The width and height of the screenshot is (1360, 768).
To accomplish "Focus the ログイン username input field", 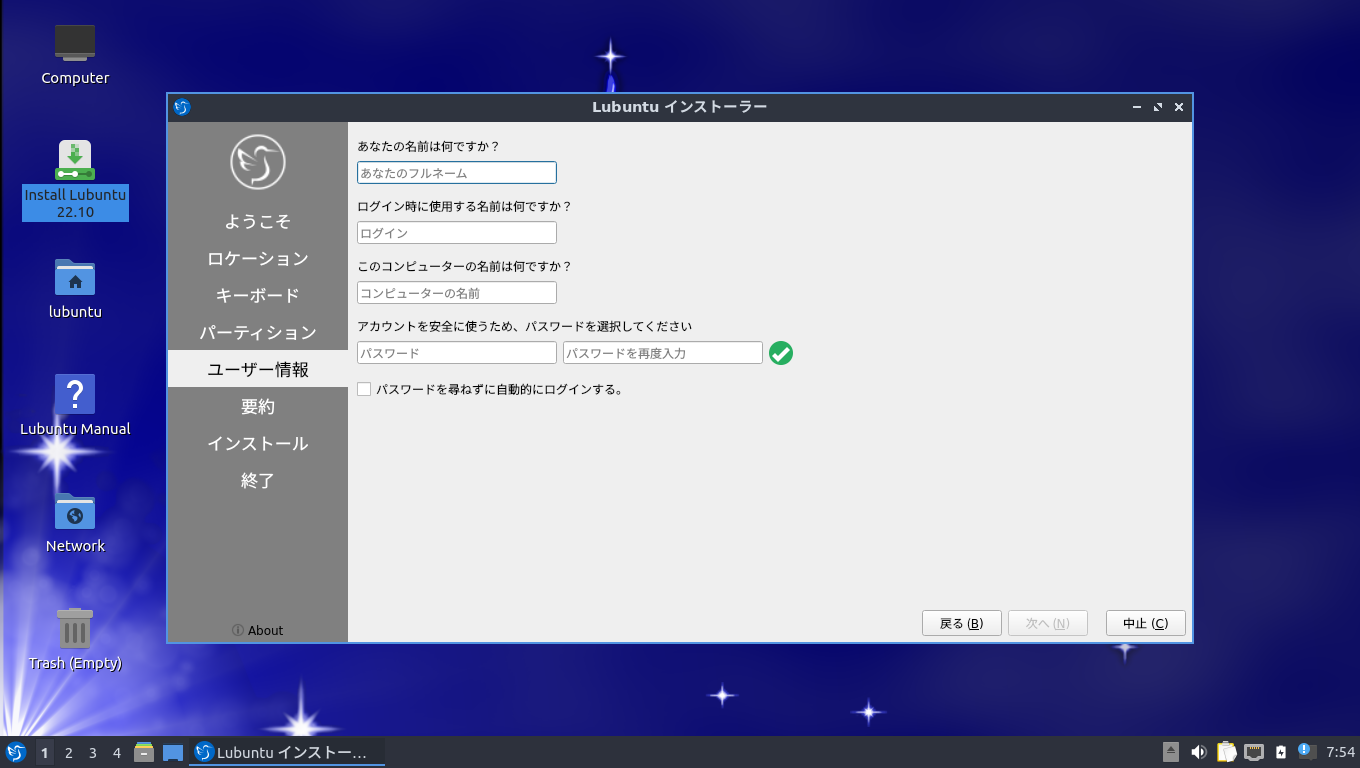I will [457, 233].
